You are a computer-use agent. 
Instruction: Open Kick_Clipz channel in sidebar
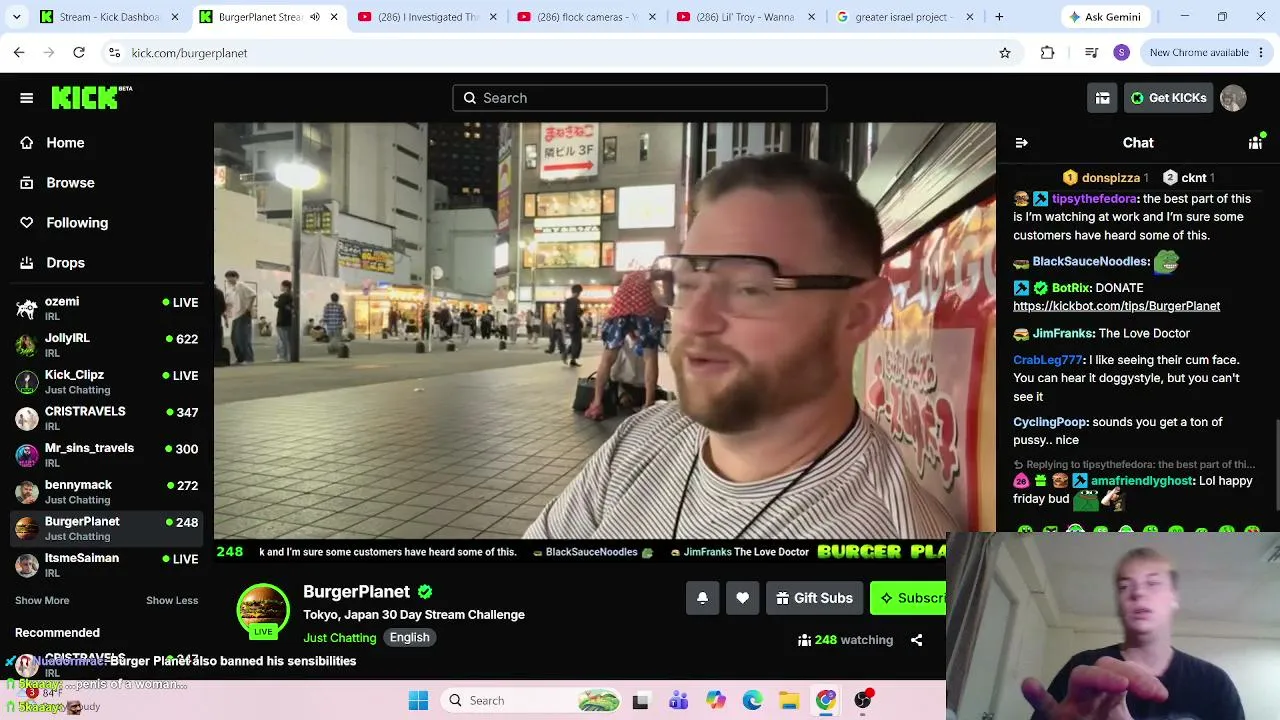tap(107, 382)
